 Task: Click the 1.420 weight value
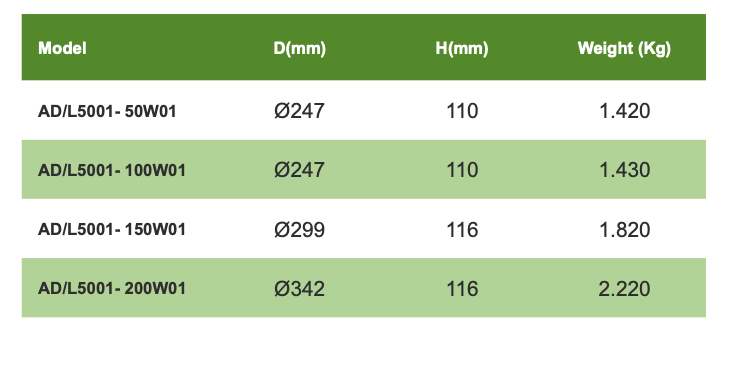click(x=625, y=111)
